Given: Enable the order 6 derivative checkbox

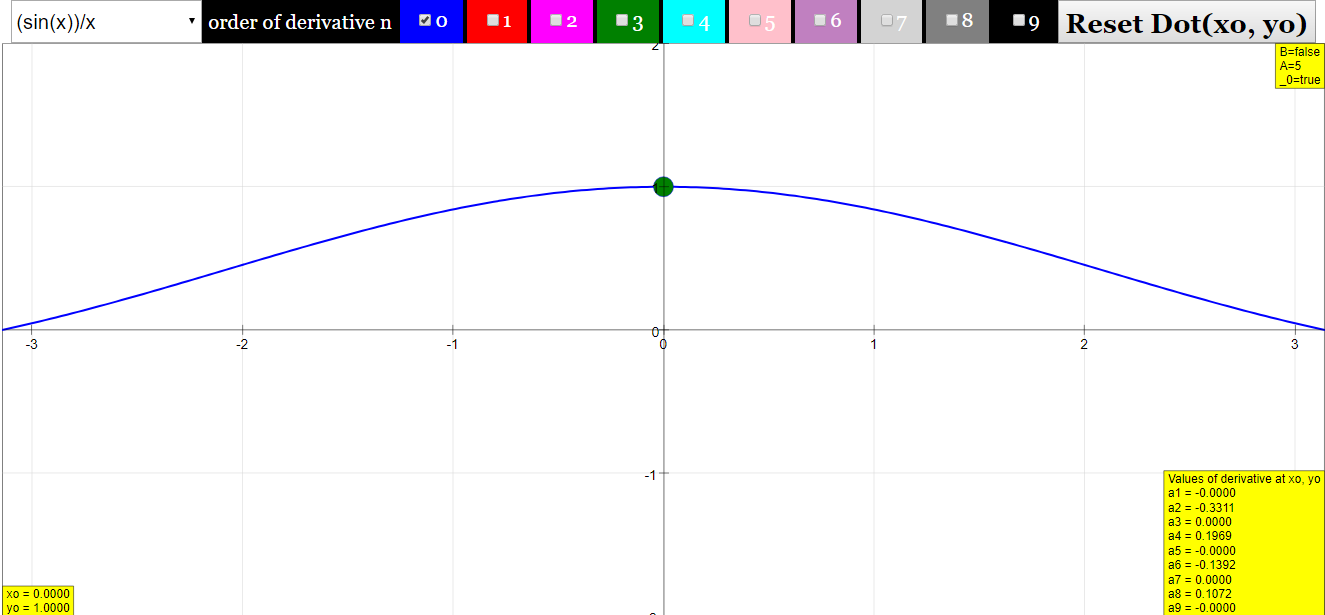Looking at the screenshot, I should (x=820, y=20).
